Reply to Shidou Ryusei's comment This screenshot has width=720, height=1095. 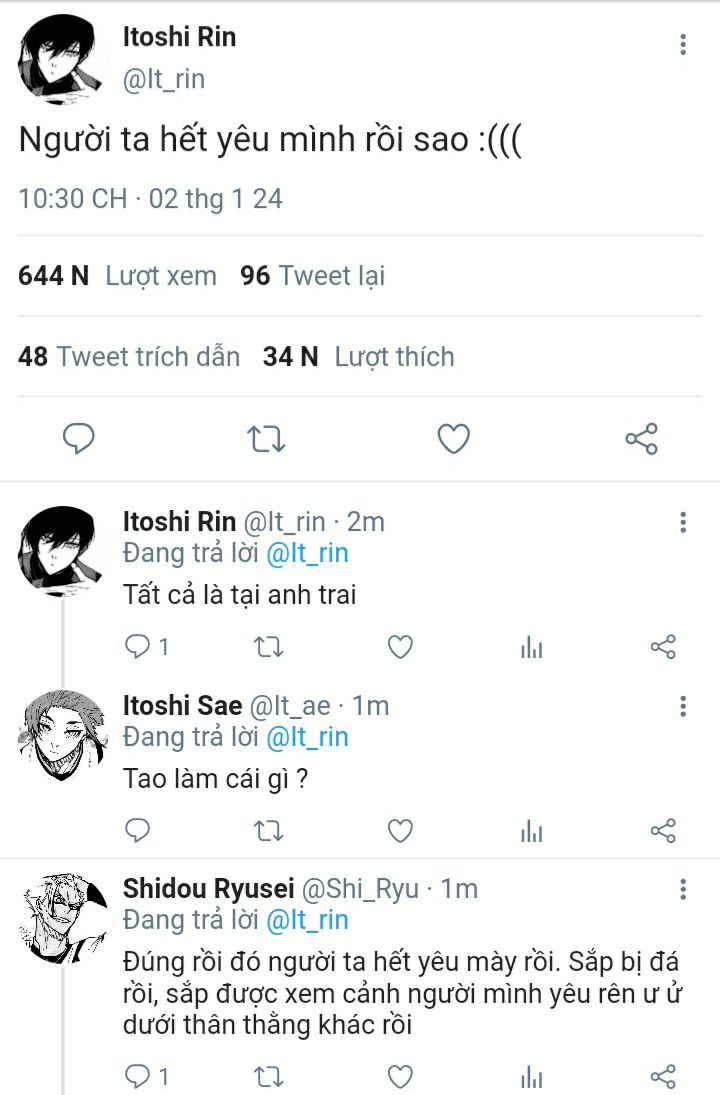(x=137, y=1076)
